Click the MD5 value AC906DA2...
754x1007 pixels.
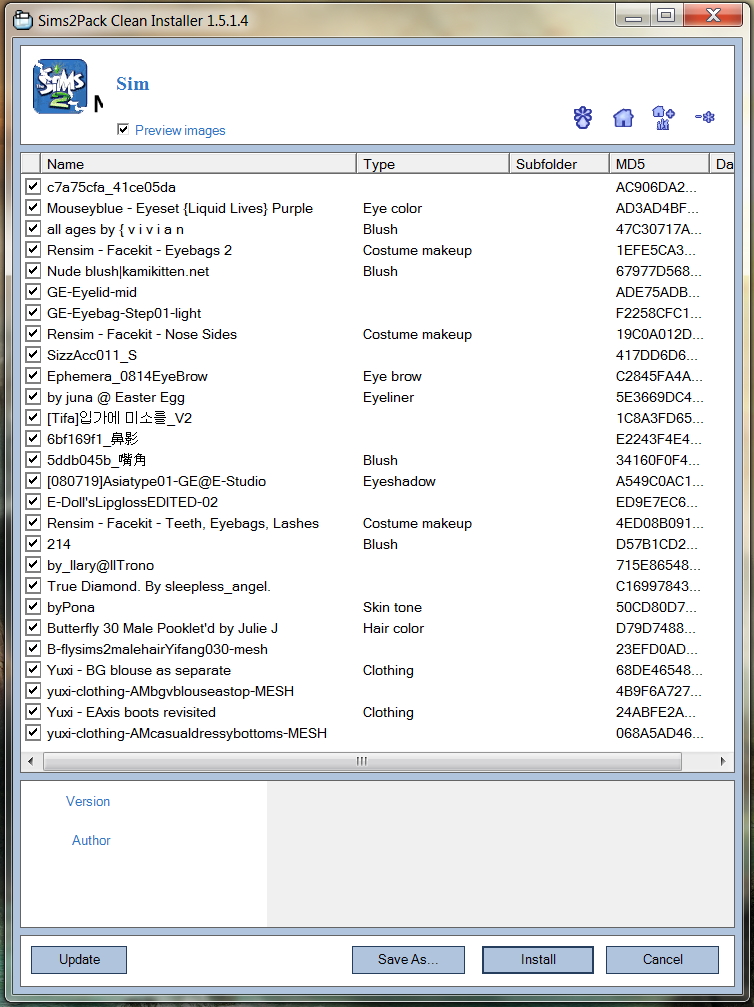[x=656, y=187]
